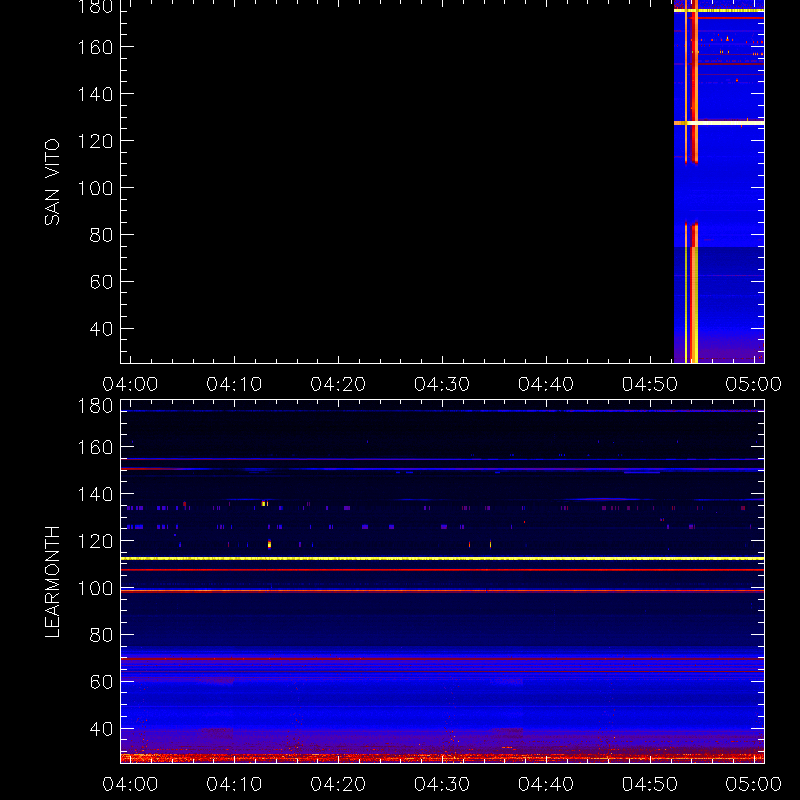Pick the 100 tick label on Learmonth plot

pos(95,588)
